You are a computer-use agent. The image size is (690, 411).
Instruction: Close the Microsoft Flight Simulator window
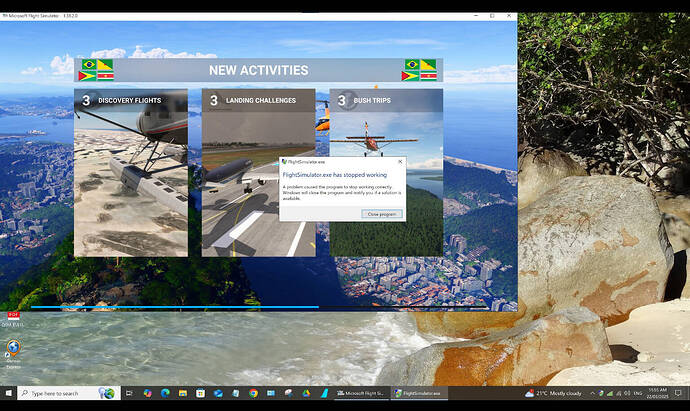(509, 16)
